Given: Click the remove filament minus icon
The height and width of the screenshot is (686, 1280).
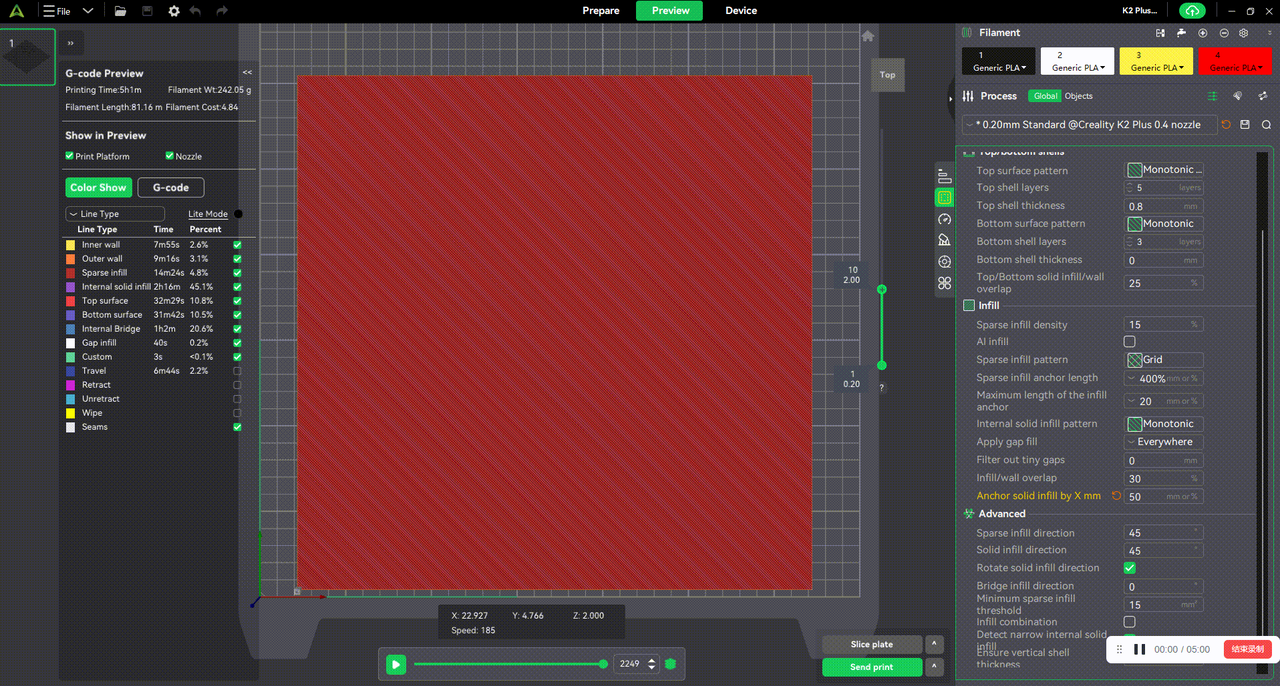Looking at the screenshot, I should click(x=1223, y=33).
